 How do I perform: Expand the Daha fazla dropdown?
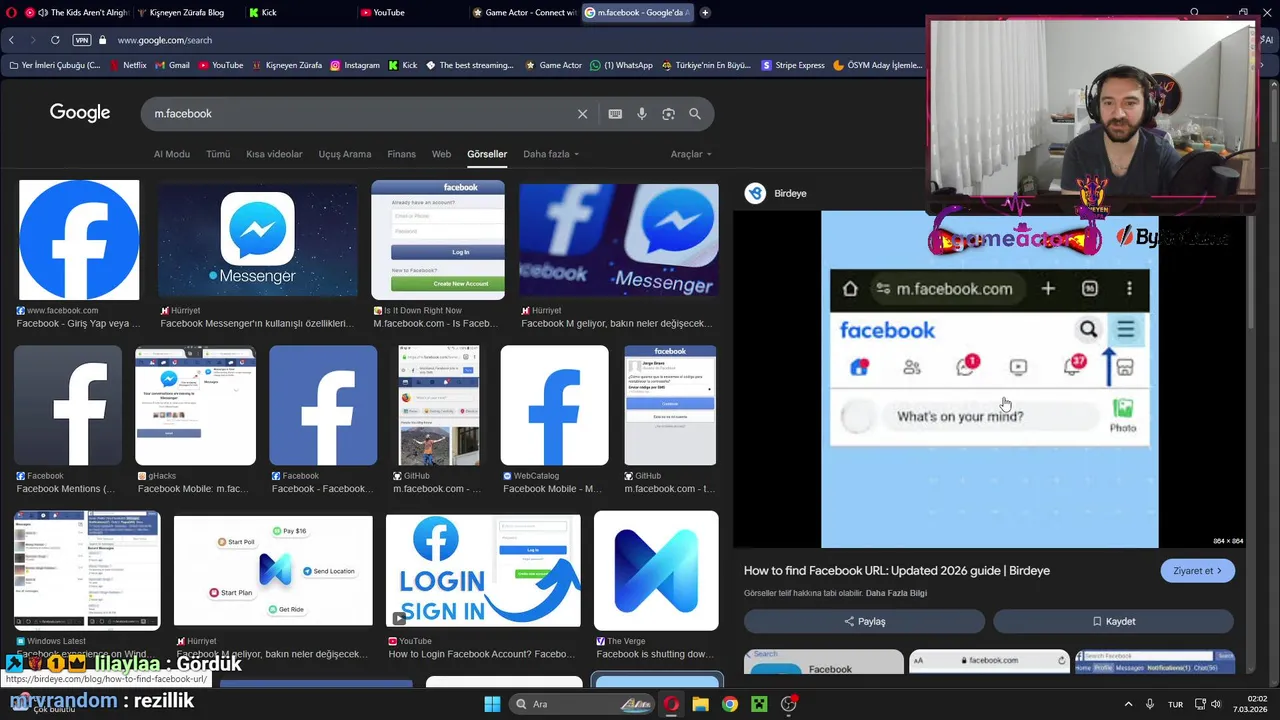click(x=551, y=154)
